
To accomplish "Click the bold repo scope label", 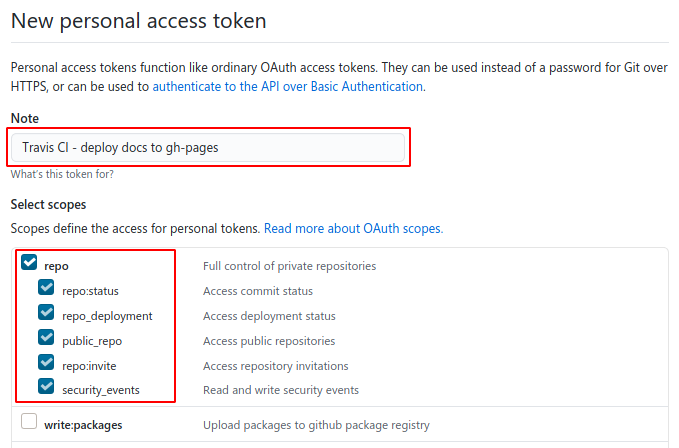I will pyautogui.click(x=57, y=266).
